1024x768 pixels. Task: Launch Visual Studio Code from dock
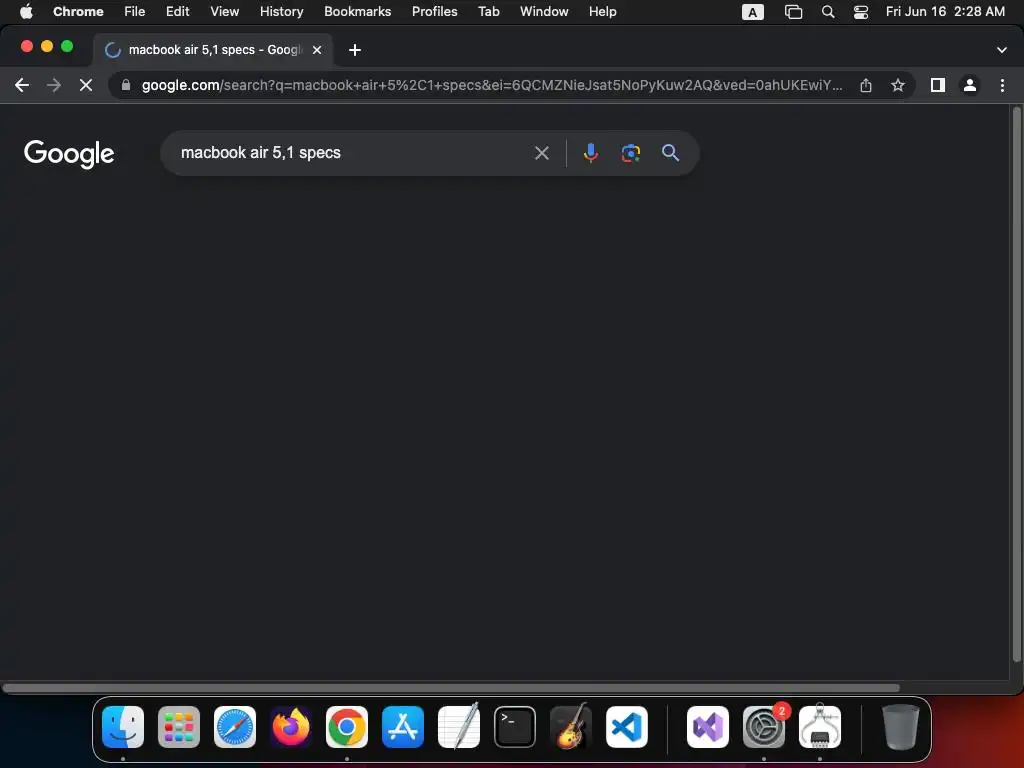coord(627,727)
